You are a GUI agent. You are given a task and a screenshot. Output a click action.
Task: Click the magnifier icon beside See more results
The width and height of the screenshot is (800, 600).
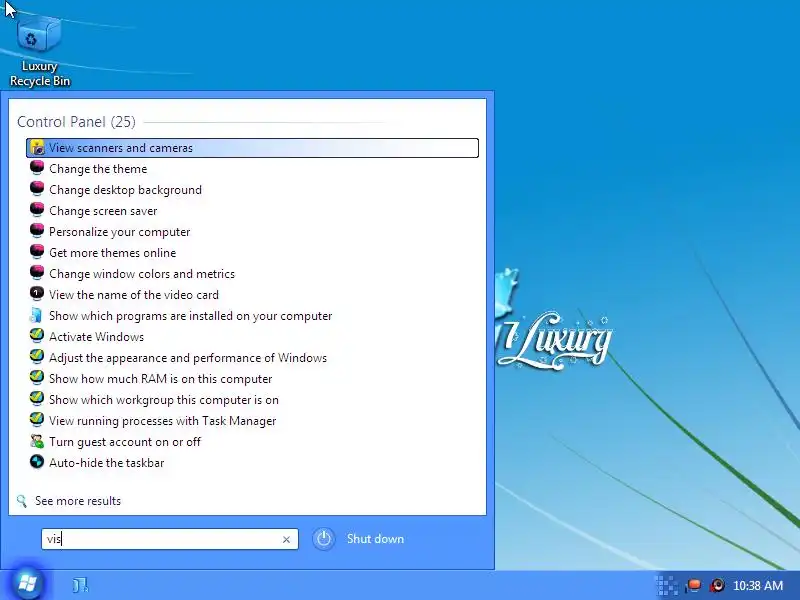pyautogui.click(x=21, y=501)
